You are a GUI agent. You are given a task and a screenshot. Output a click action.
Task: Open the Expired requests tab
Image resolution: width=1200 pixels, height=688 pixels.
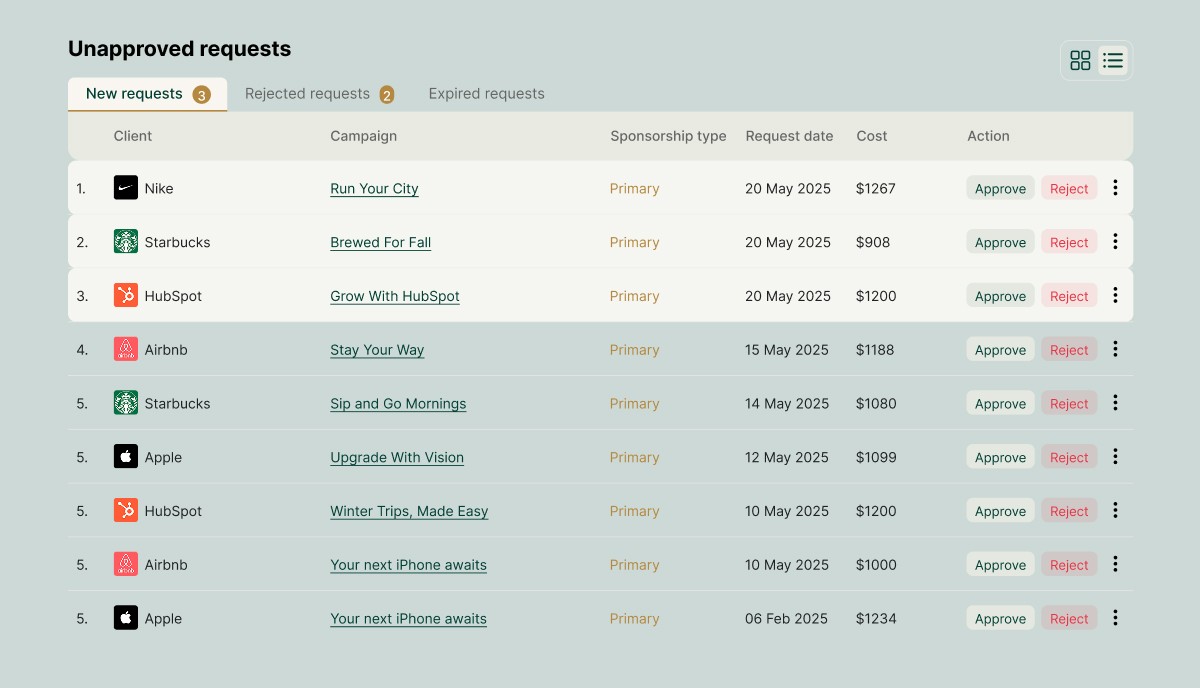pos(486,94)
